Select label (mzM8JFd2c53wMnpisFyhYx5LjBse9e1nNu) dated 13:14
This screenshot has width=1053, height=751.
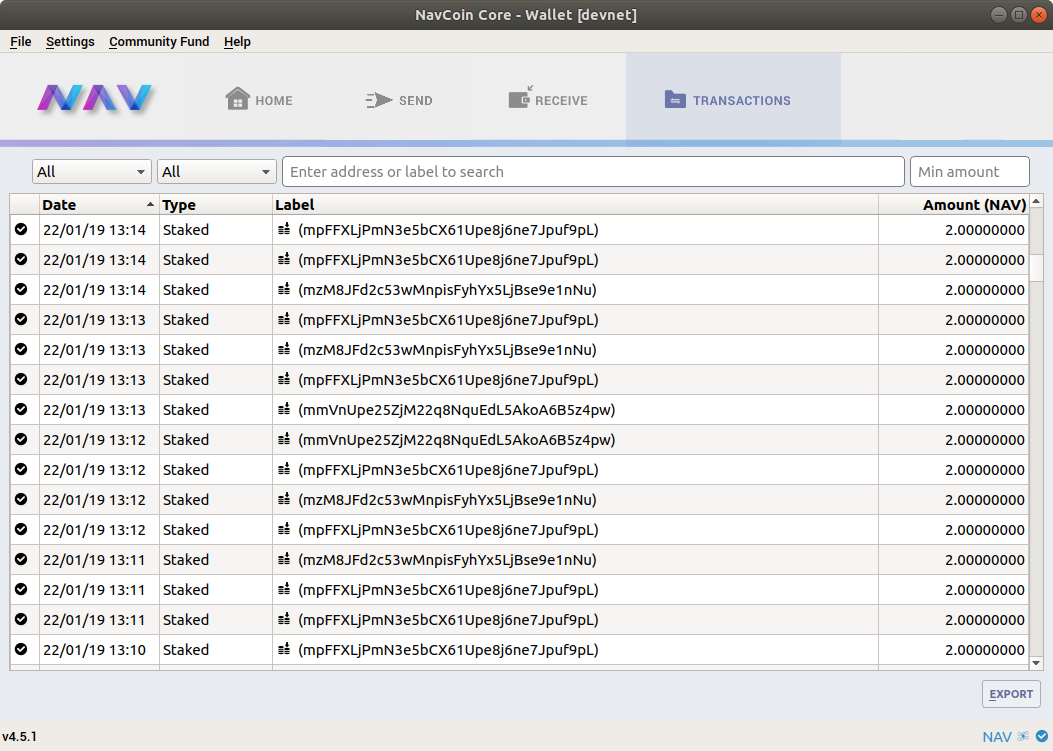[447, 290]
